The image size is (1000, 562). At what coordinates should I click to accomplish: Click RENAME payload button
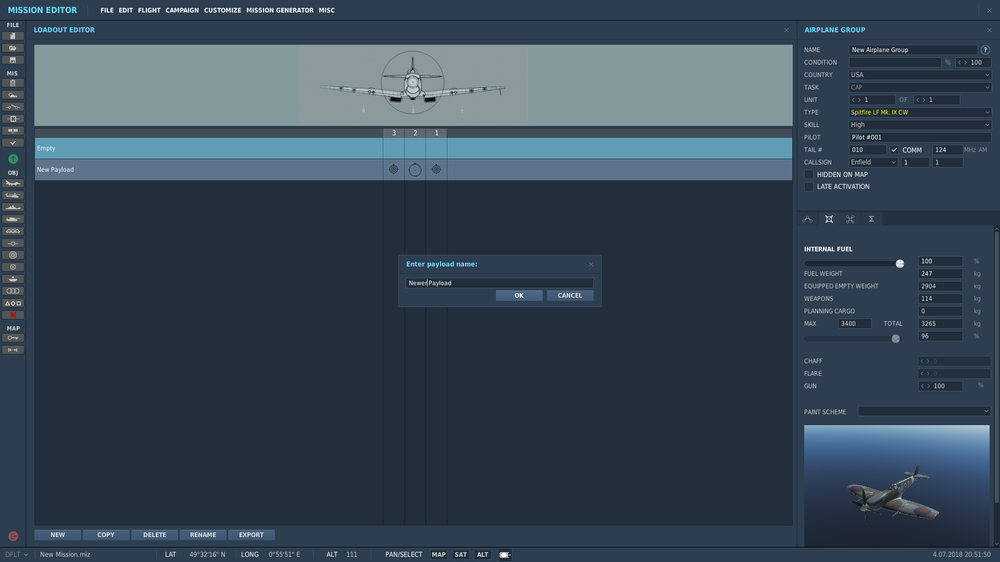pos(203,535)
